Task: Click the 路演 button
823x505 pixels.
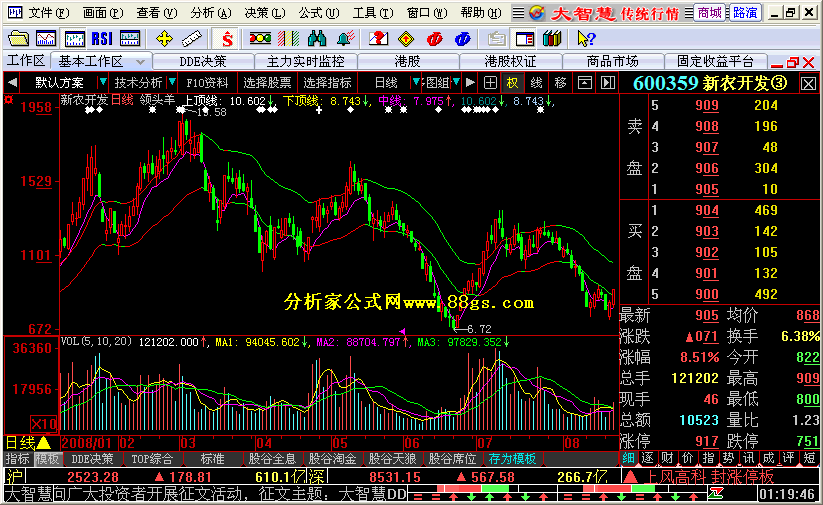Action: point(745,13)
